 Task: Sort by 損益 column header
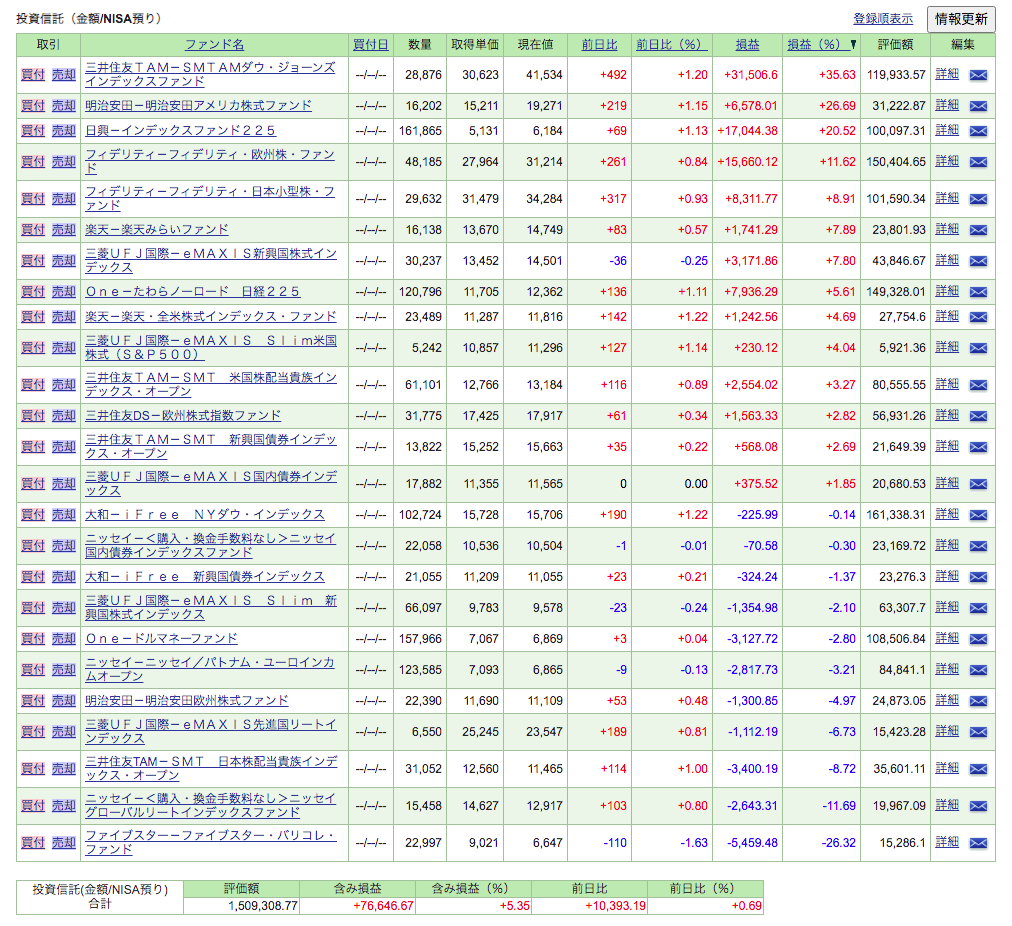click(747, 45)
